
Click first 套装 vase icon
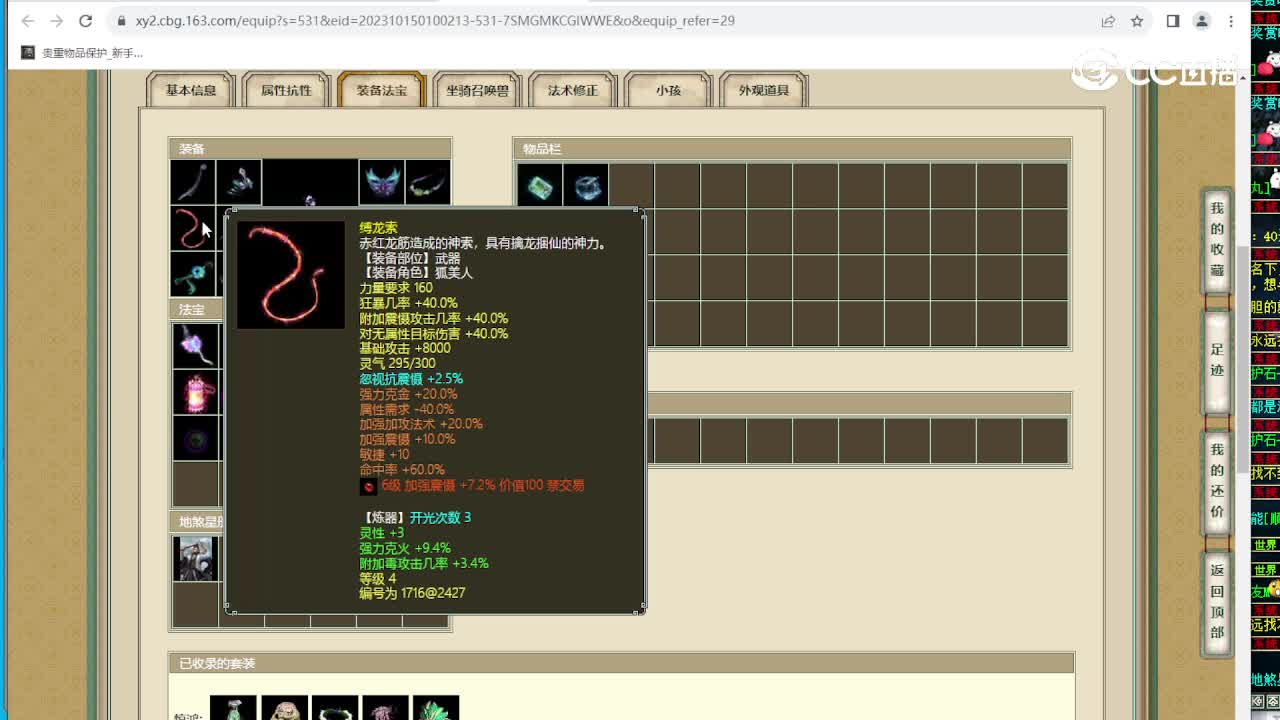233,708
